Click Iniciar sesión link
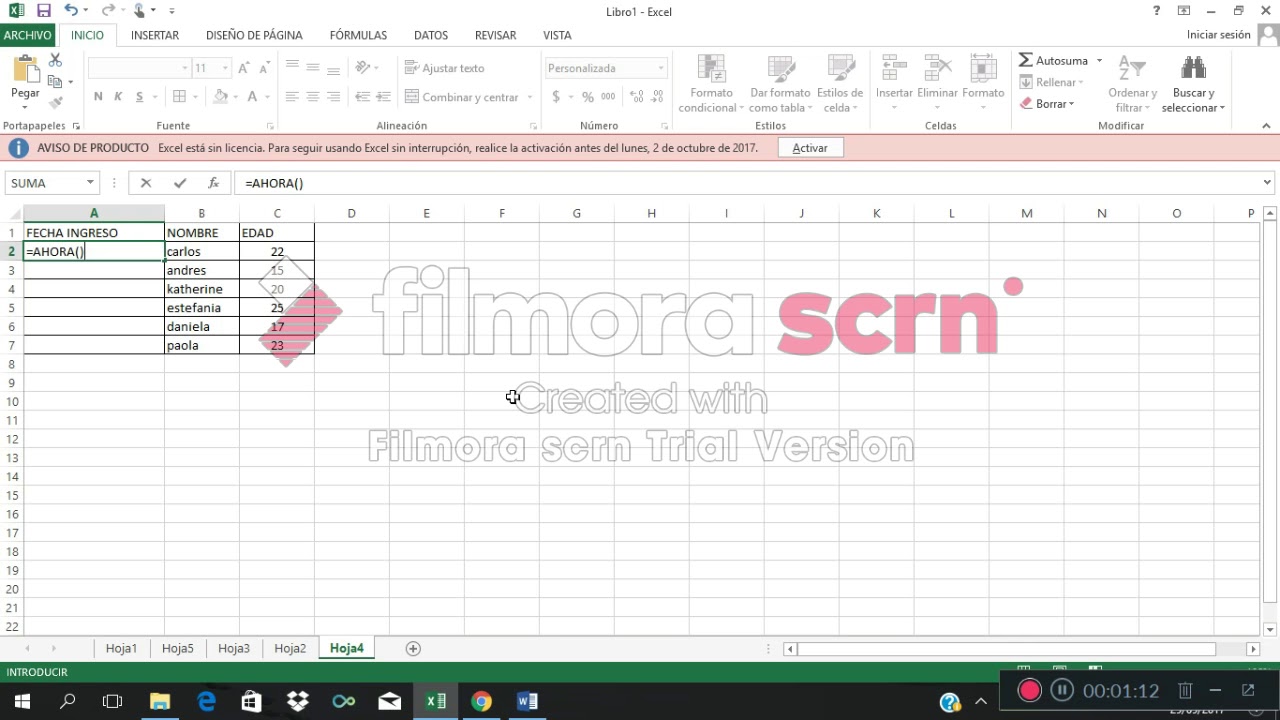 click(x=1218, y=35)
